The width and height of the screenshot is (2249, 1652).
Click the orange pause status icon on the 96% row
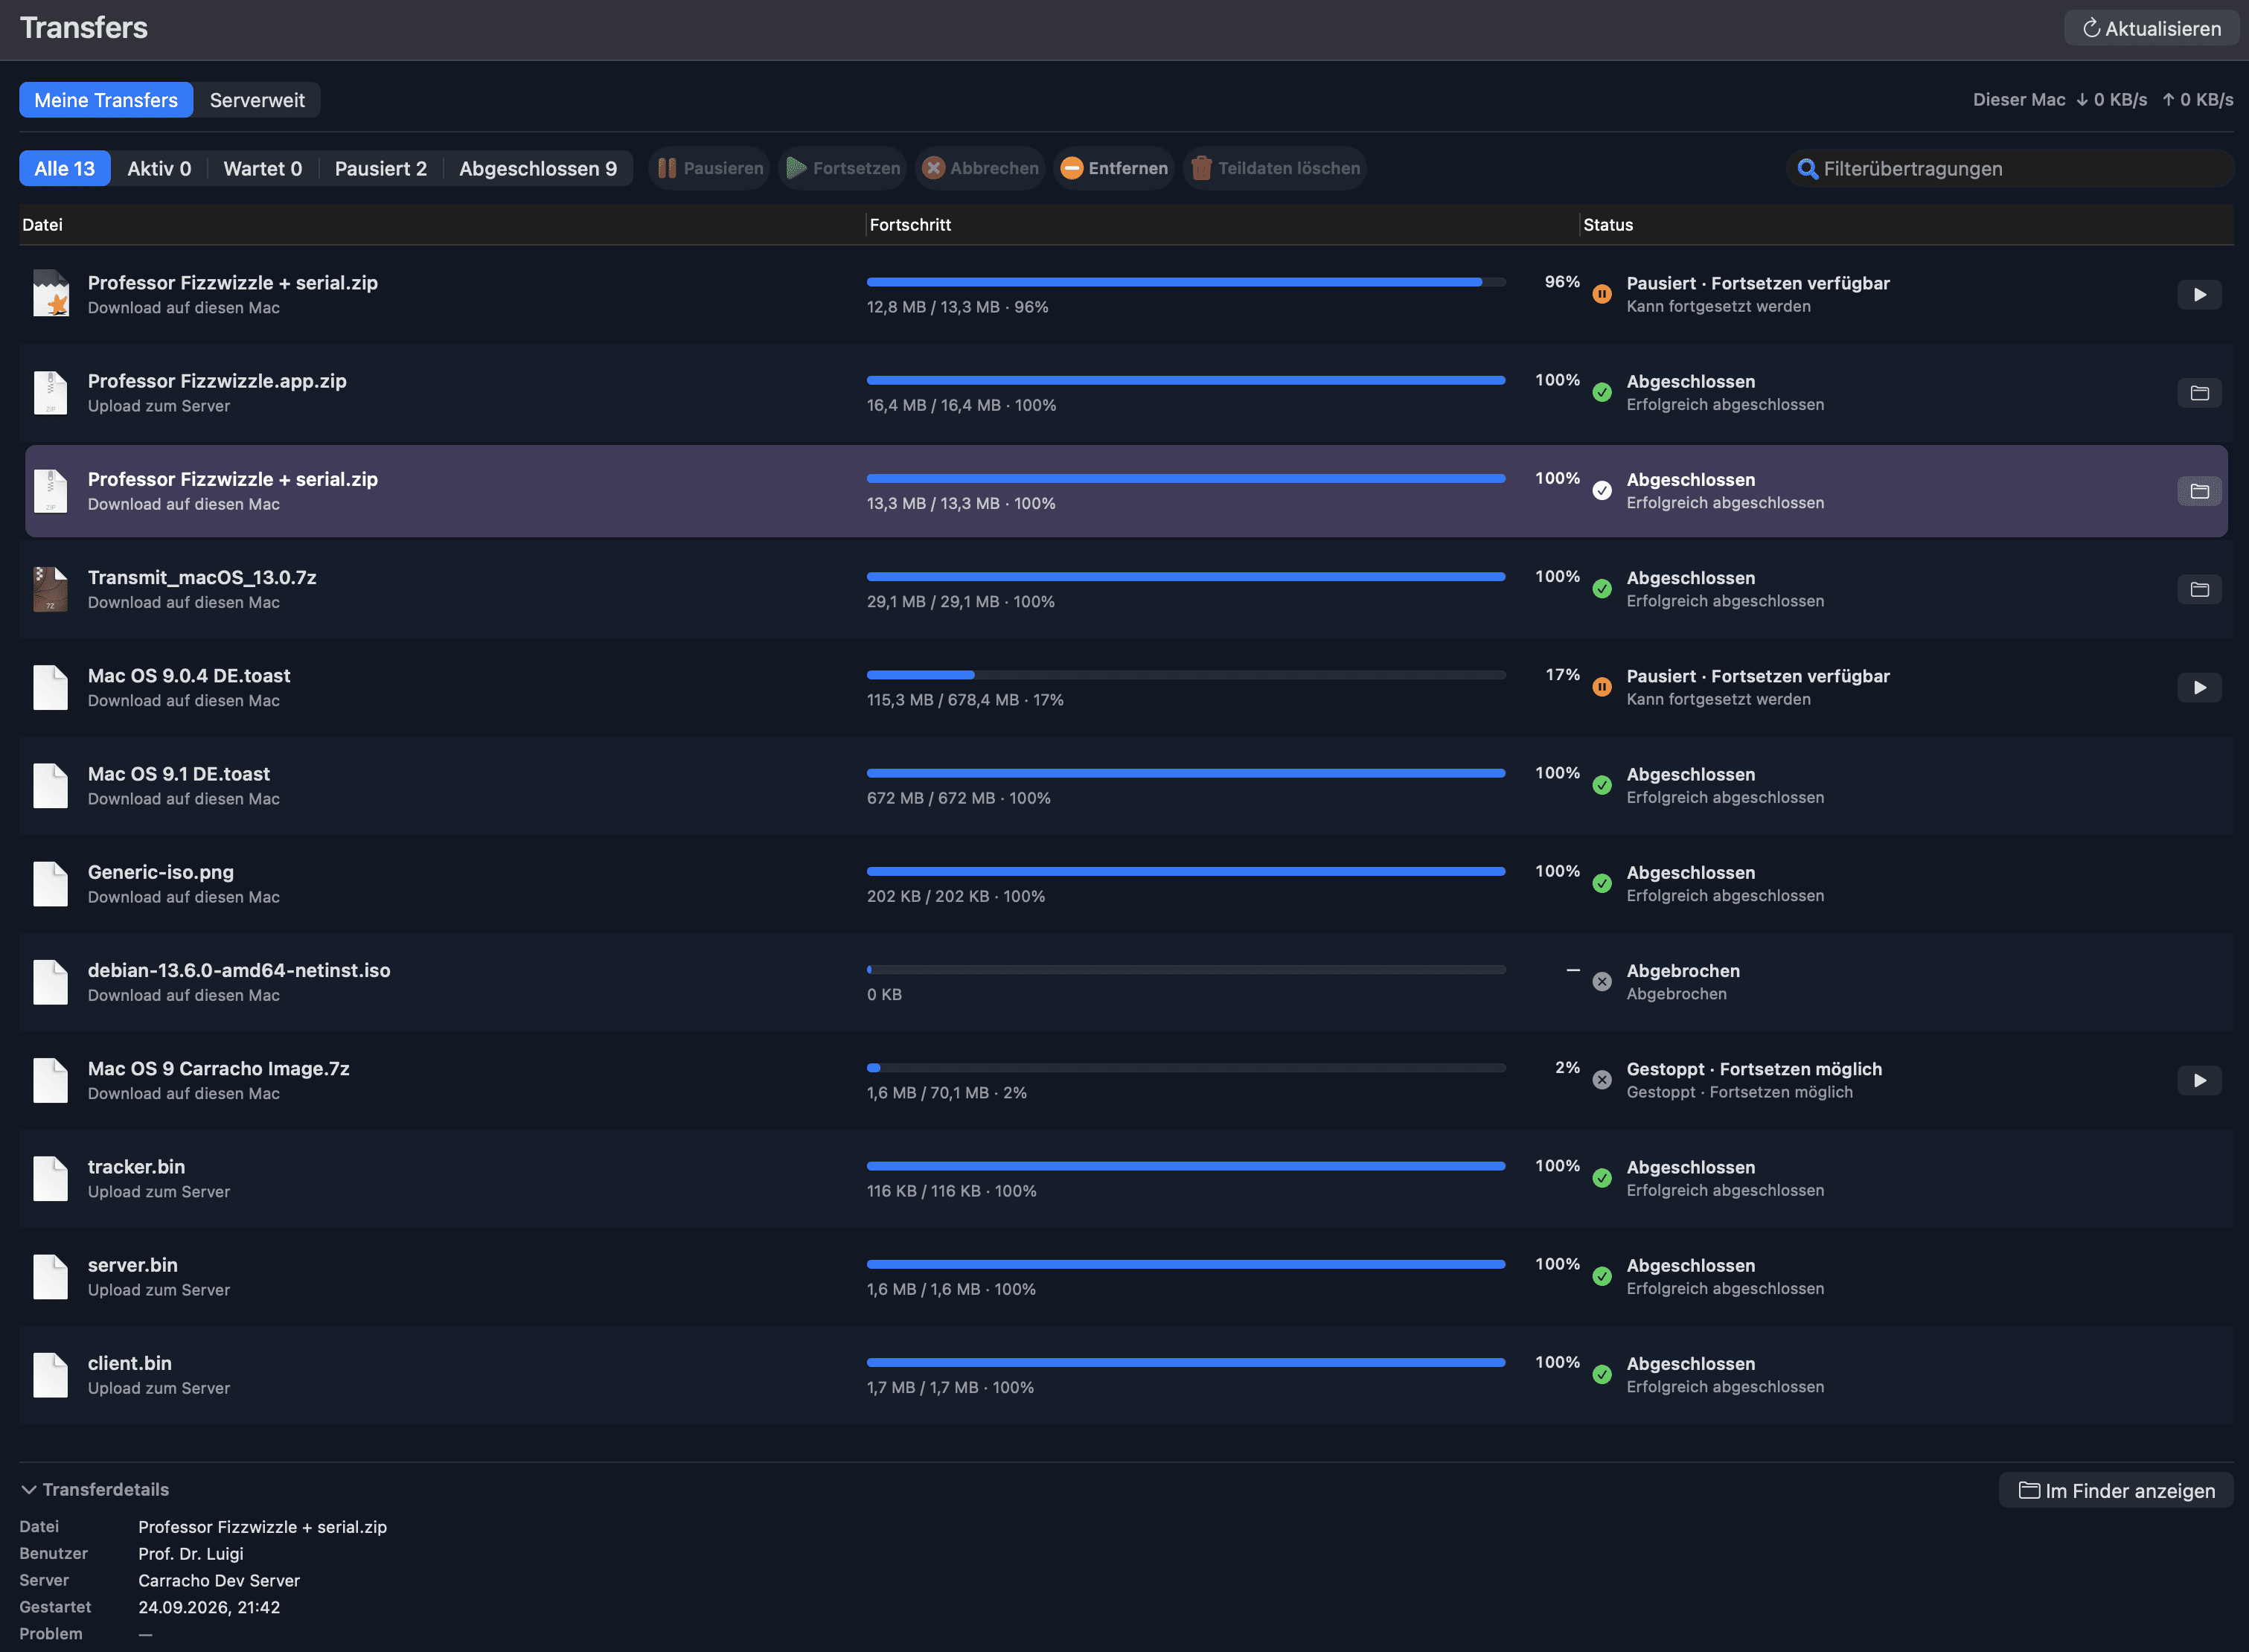[1601, 294]
